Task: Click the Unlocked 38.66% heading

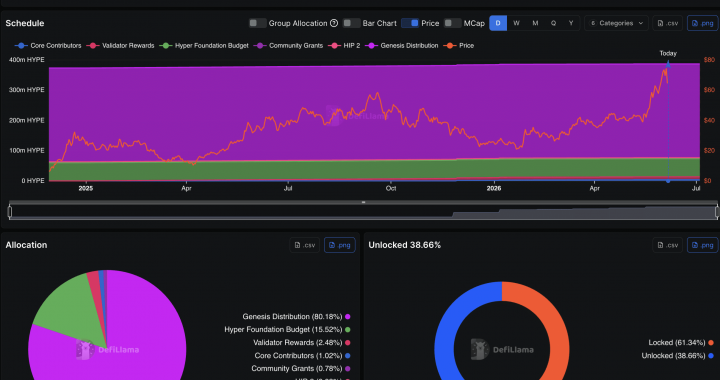Action: click(x=405, y=245)
